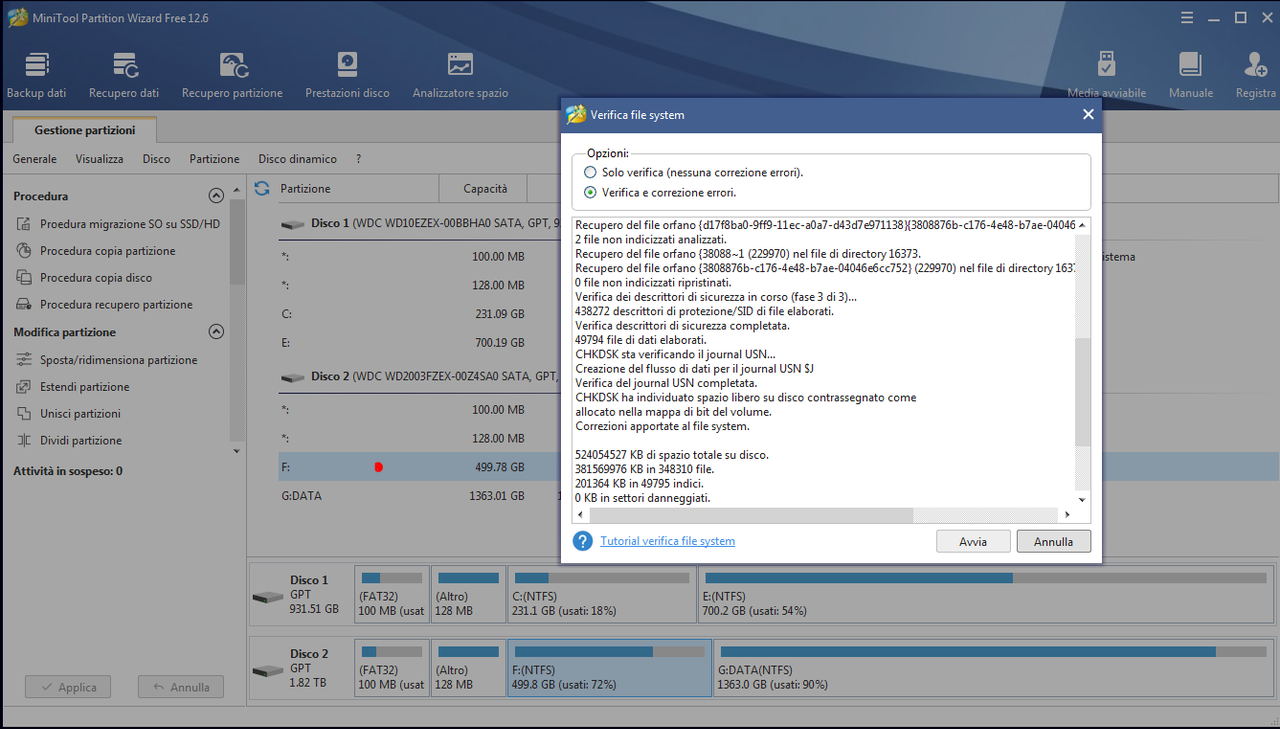This screenshot has width=1280, height=729.
Task: Click the Disco 1 header row in list
Action: pos(418,223)
